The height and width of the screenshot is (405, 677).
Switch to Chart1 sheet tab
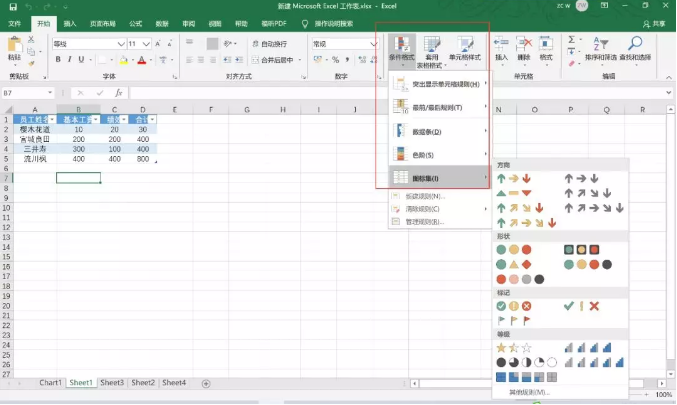(50, 383)
